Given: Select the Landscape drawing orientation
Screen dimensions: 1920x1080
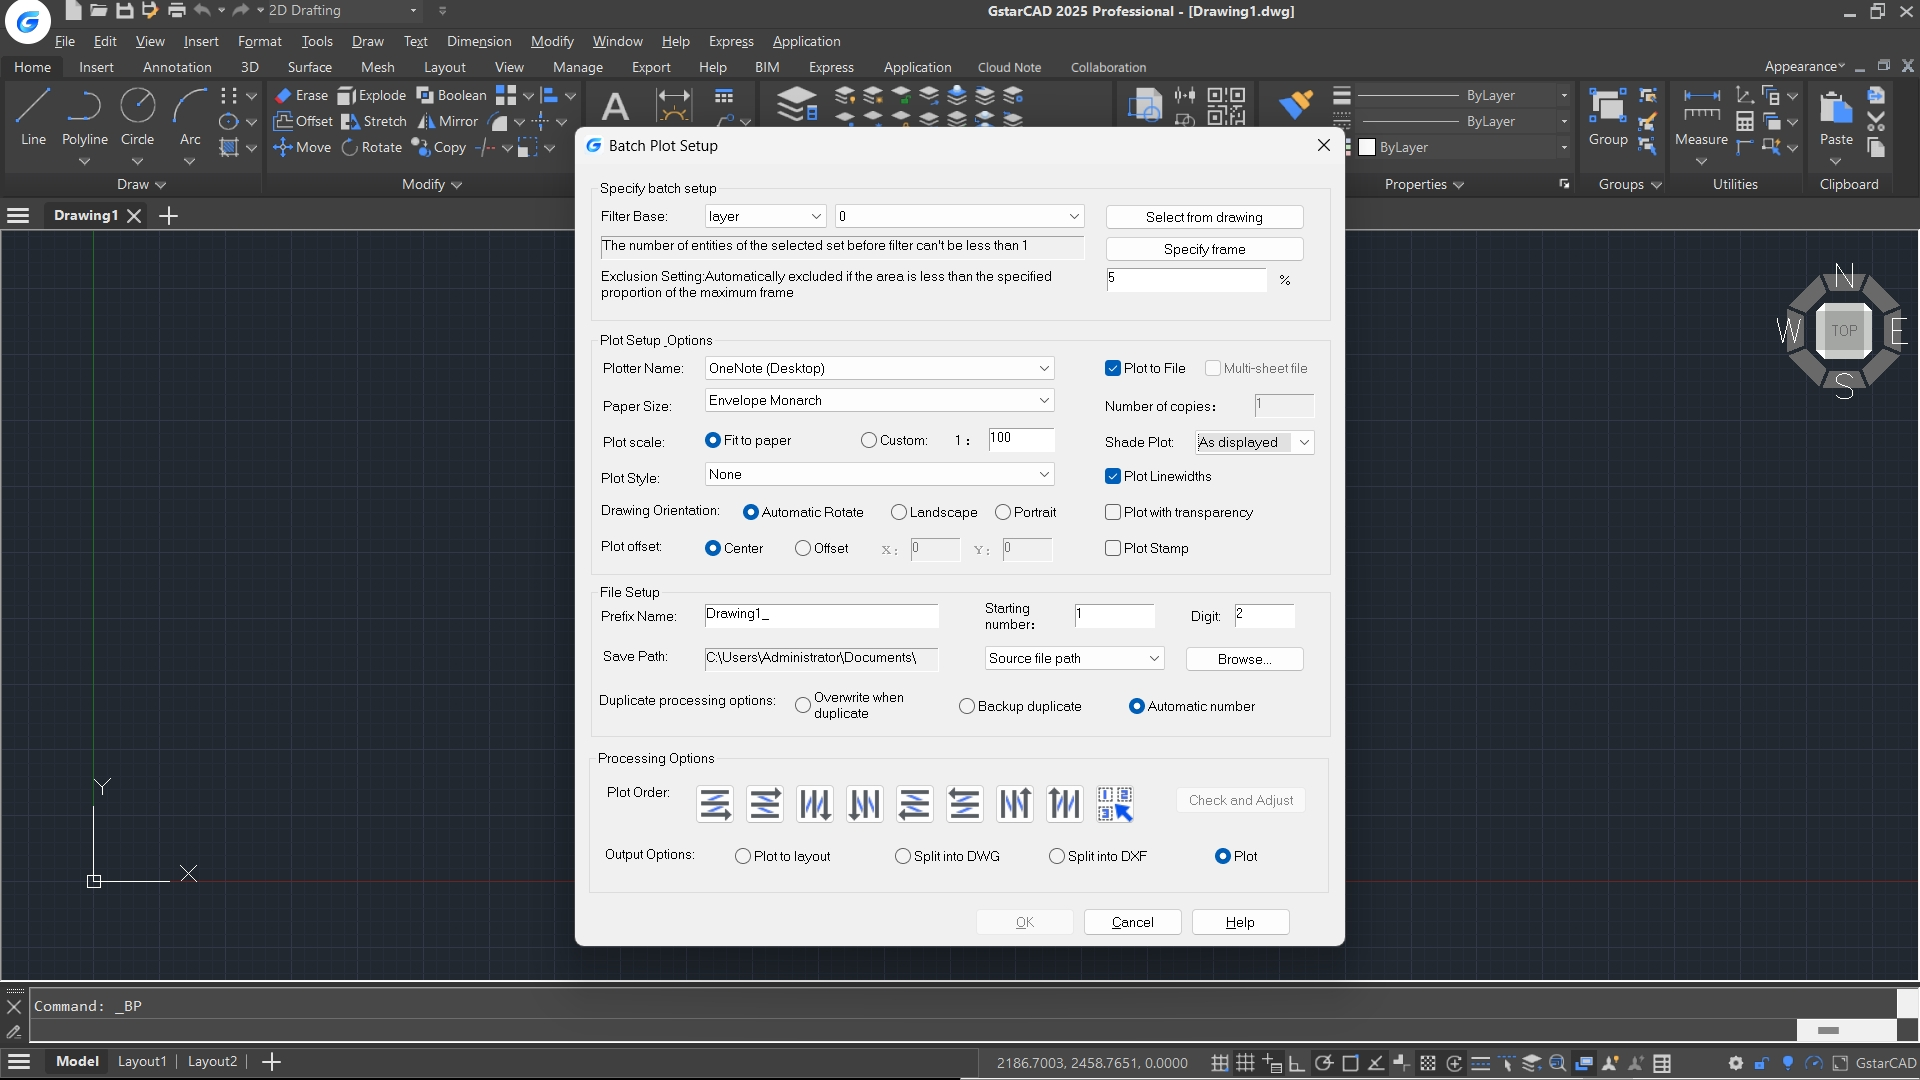Looking at the screenshot, I should (x=901, y=512).
